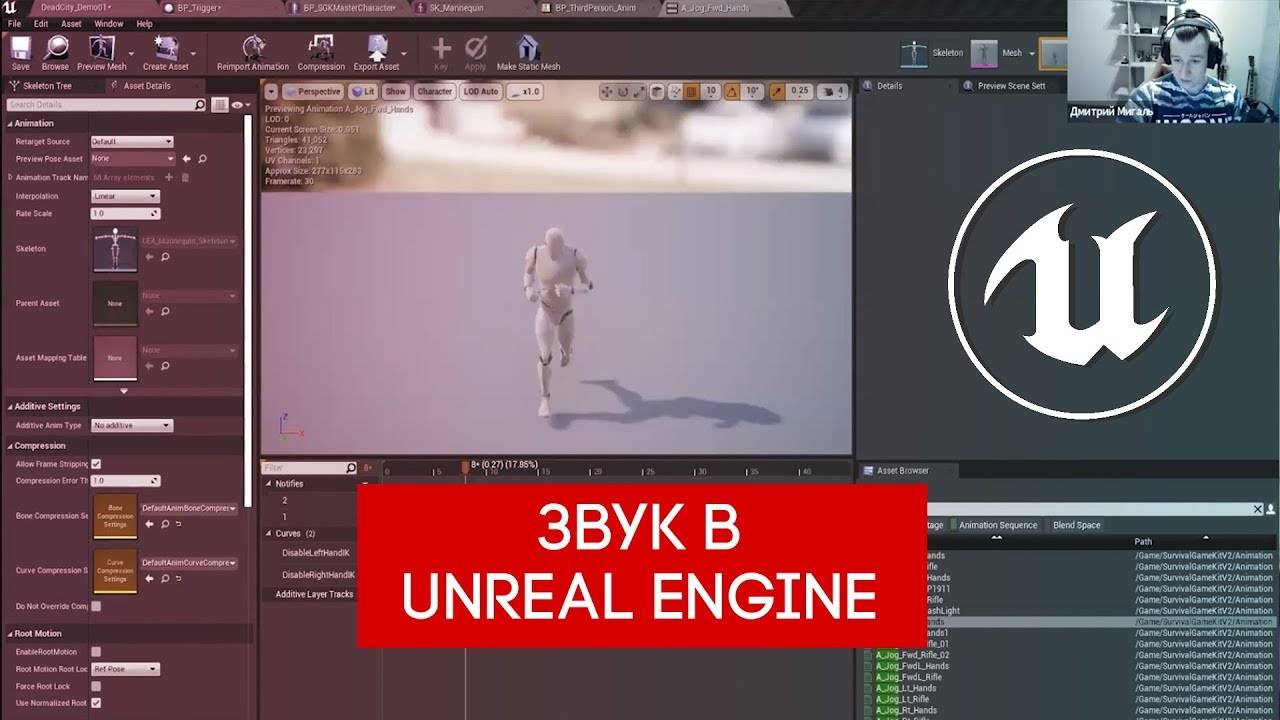Click the Bone Compression Settings thumbnail
This screenshot has width=1280, height=720.
(115, 516)
